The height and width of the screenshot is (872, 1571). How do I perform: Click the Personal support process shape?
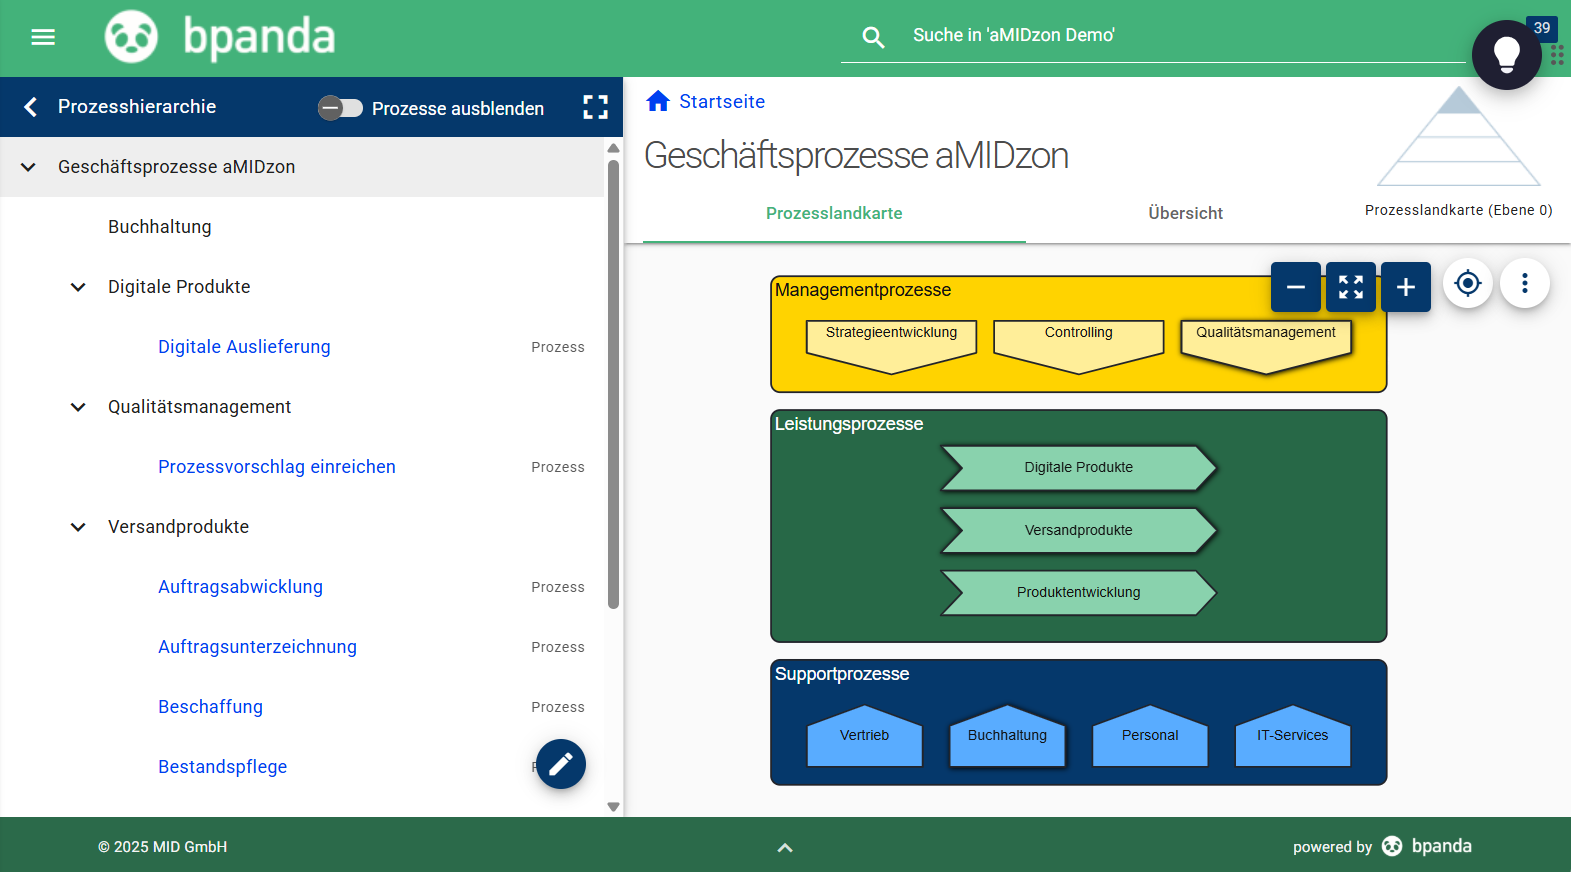click(x=1150, y=736)
